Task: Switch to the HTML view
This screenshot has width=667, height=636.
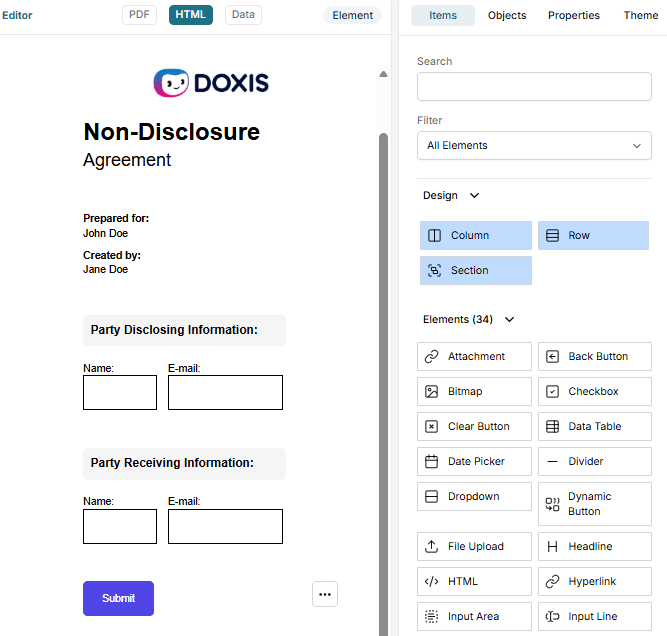Action: (191, 15)
